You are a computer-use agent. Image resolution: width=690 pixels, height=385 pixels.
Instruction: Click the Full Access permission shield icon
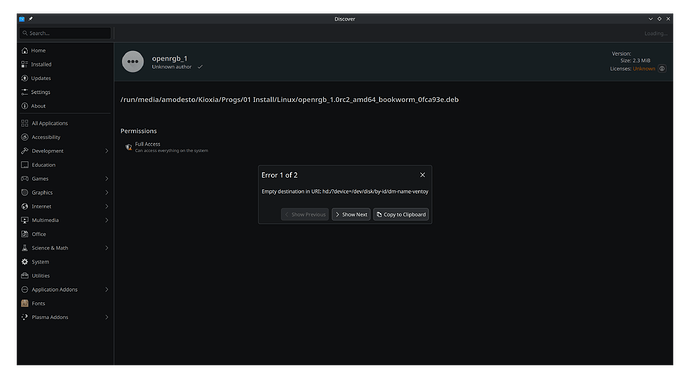click(128, 147)
